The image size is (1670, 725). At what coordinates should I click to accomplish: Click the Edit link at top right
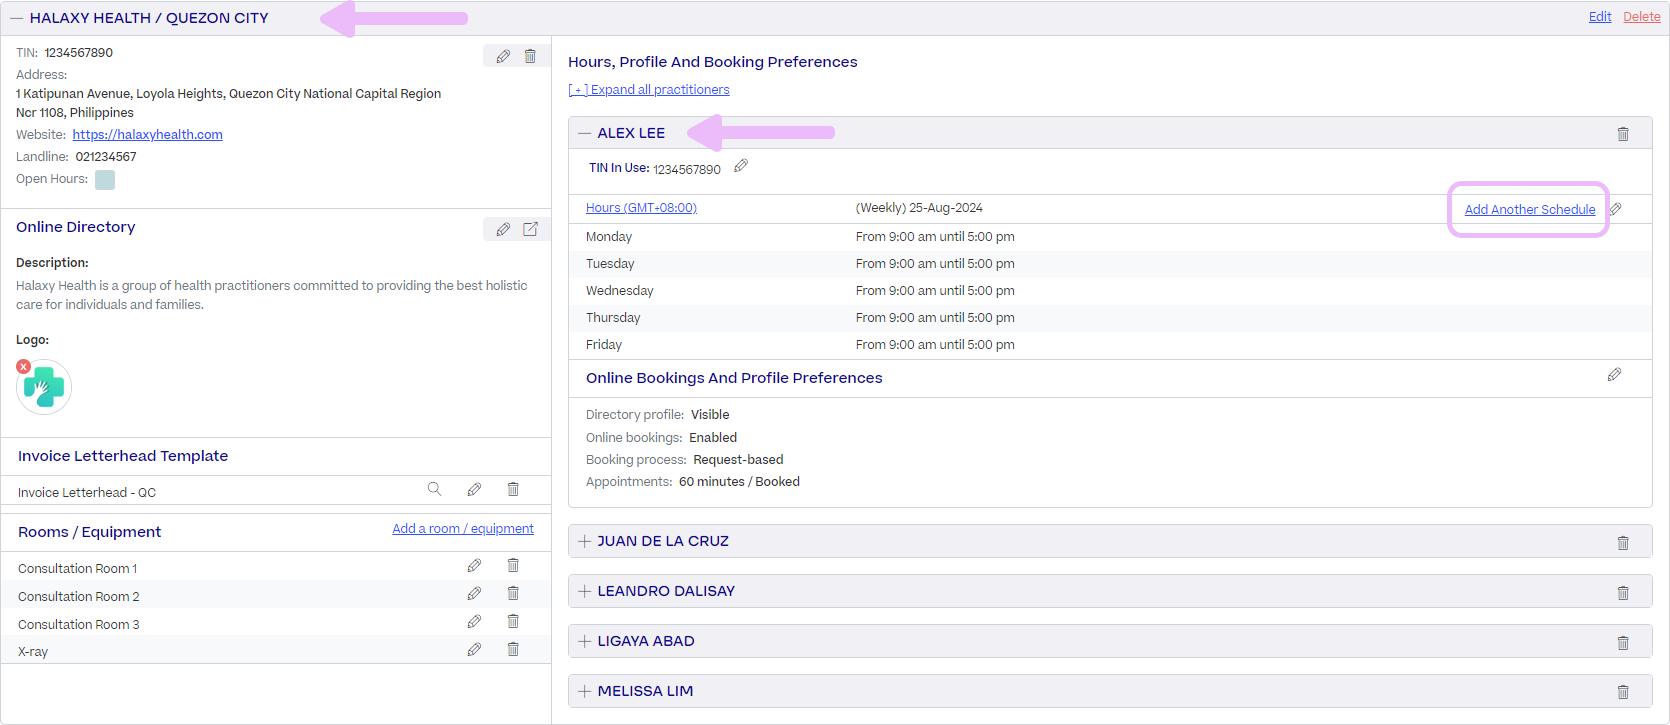tap(1600, 17)
